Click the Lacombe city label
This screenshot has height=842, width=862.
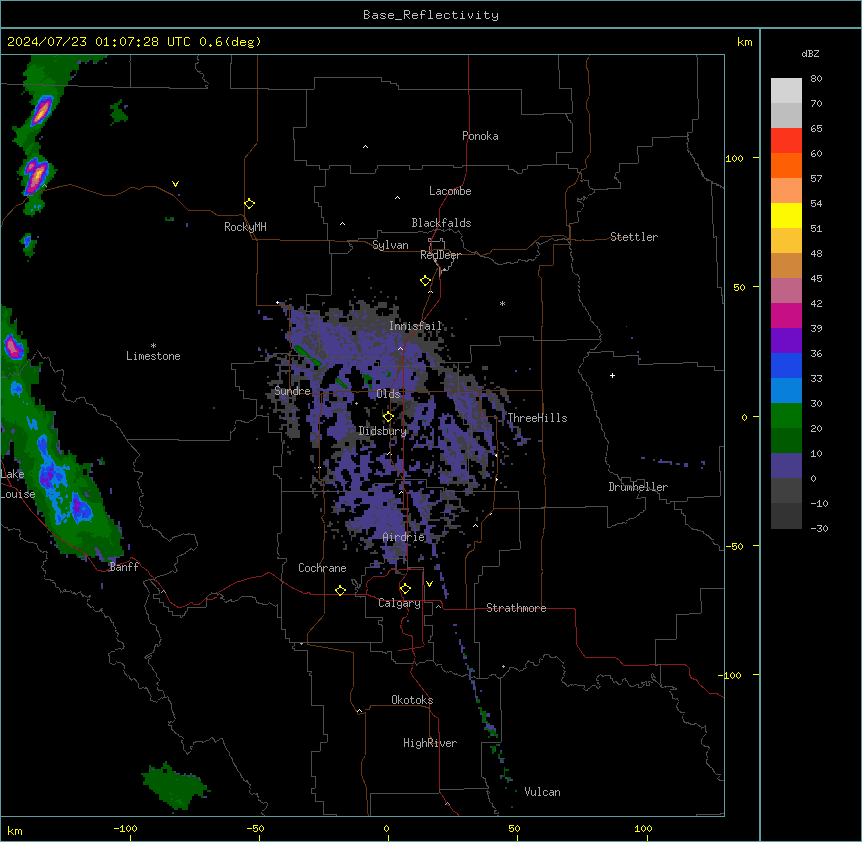[450, 191]
